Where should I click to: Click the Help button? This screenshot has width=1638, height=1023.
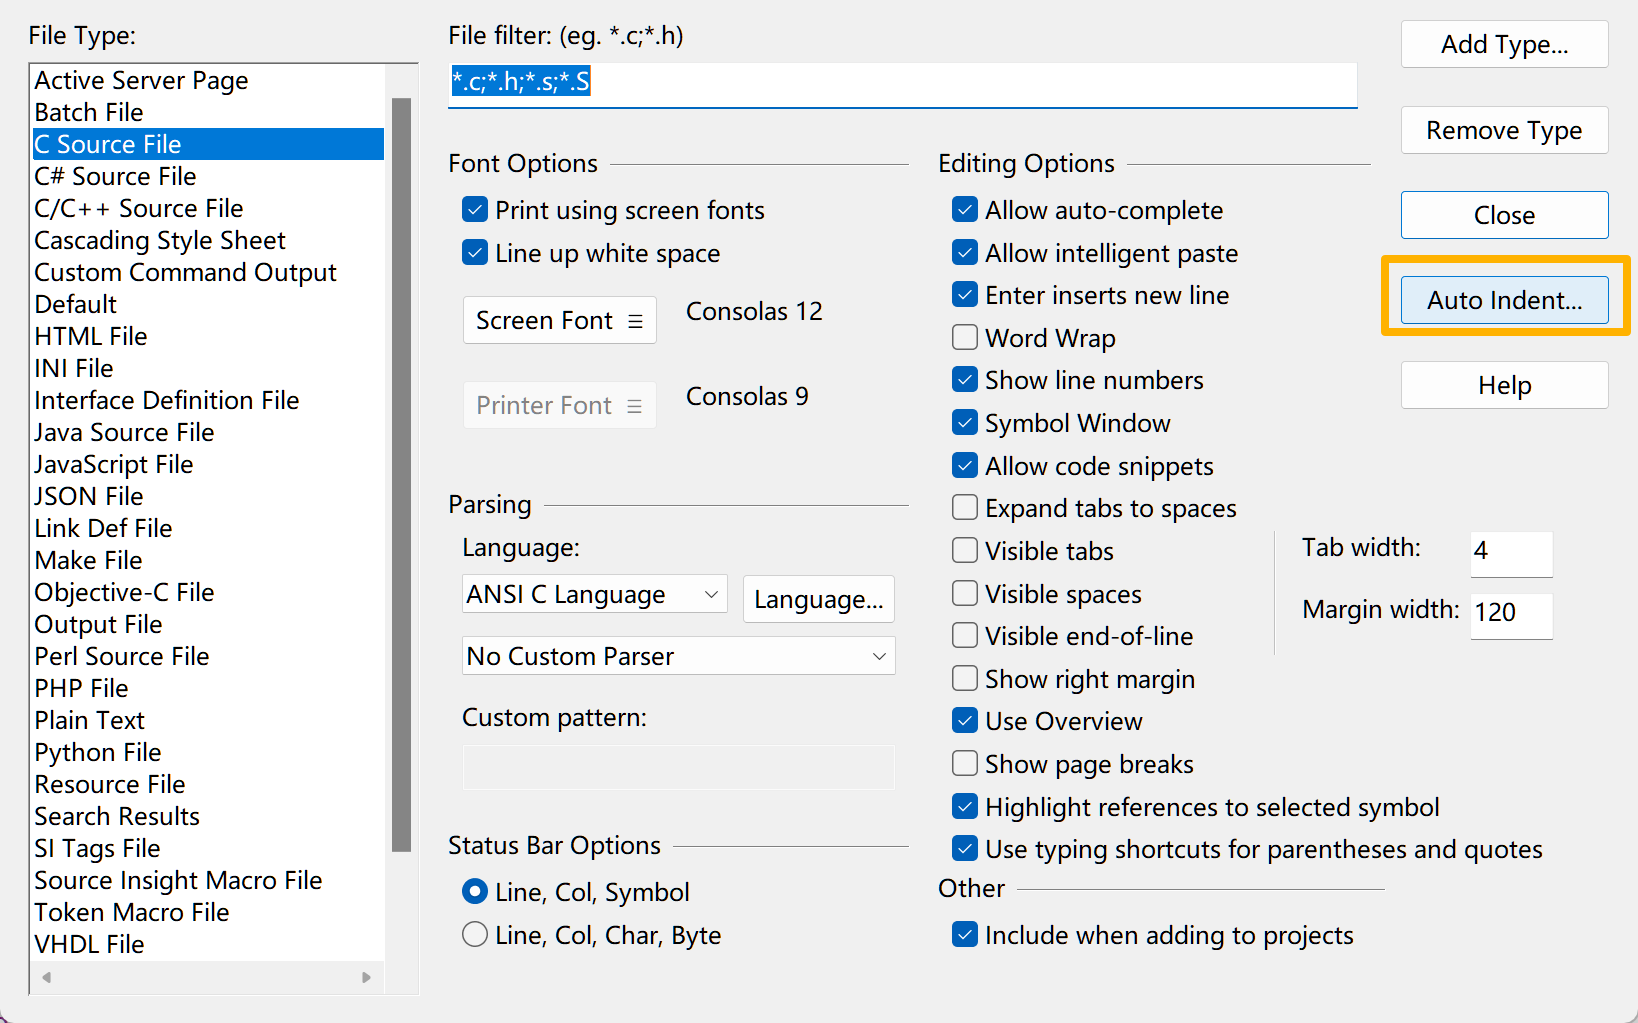coord(1505,385)
